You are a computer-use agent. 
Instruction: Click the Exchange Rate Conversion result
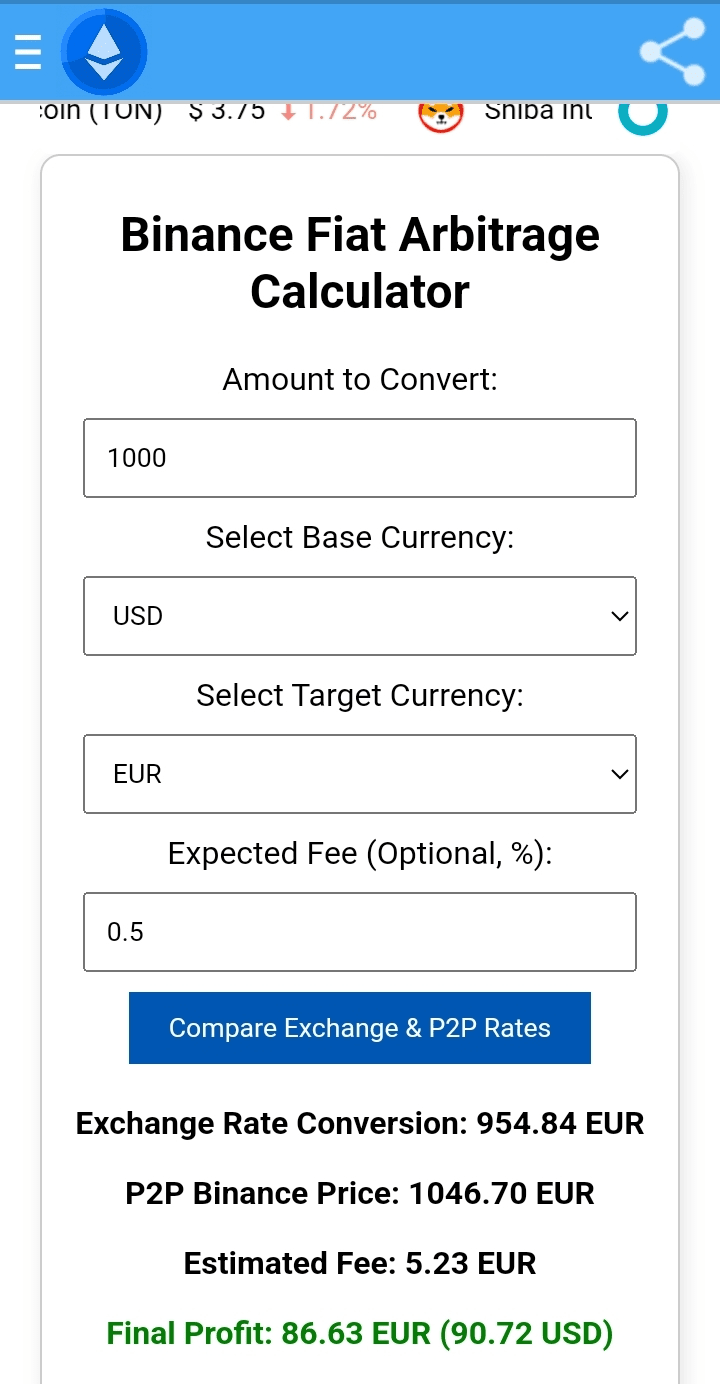(360, 1123)
